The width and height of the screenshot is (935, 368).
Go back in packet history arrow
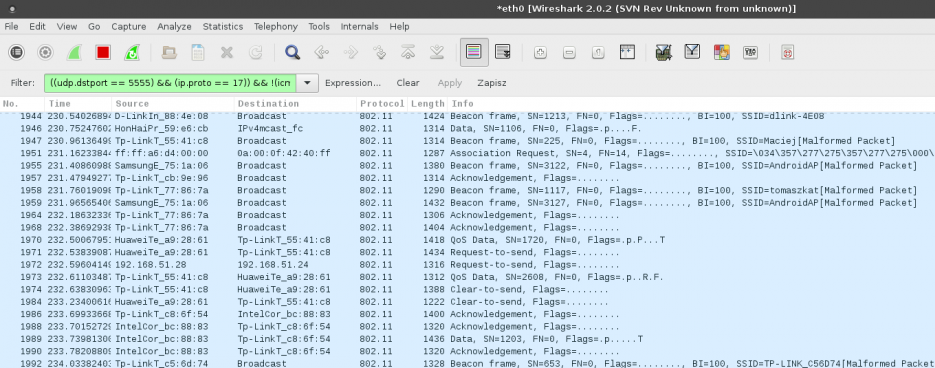point(321,52)
